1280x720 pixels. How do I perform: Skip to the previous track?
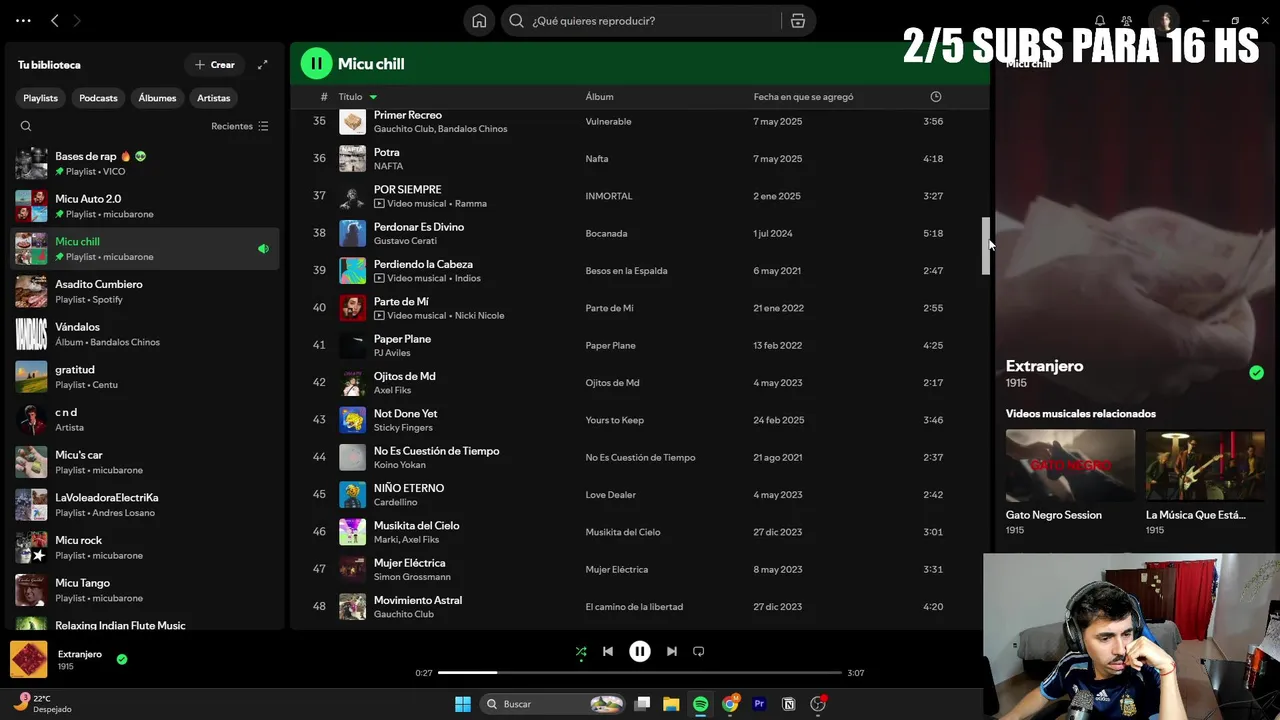(x=607, y=651)
